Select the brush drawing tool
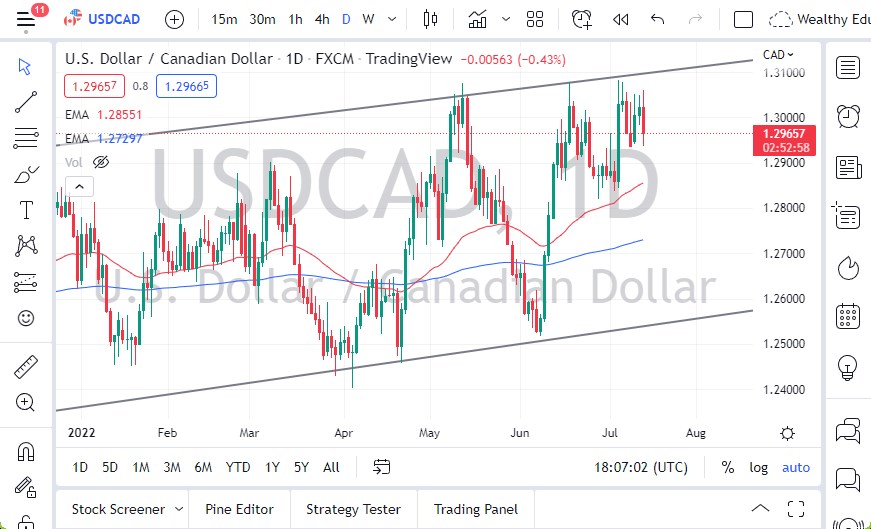Screen dimensions: 871x529 26,174
